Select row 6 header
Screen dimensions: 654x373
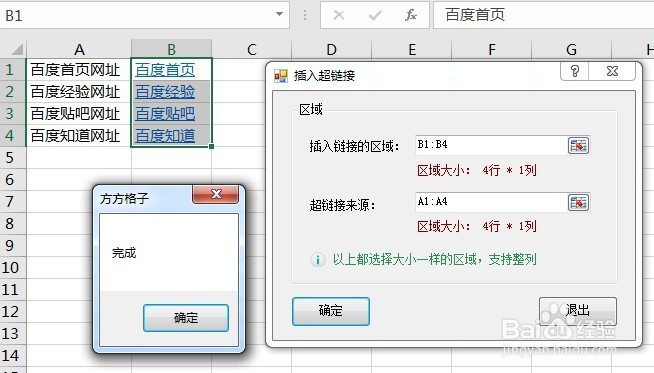(13, 180)
